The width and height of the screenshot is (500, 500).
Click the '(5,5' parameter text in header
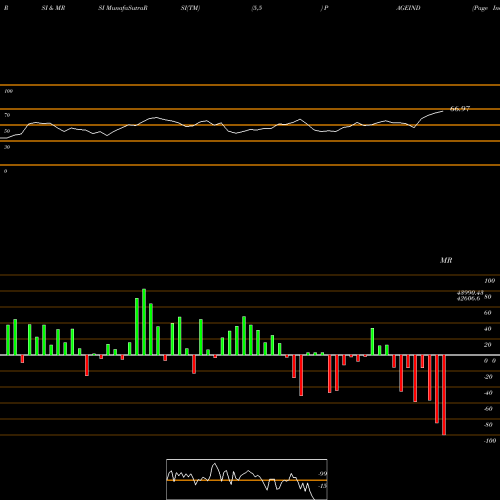tap(257, 8)
